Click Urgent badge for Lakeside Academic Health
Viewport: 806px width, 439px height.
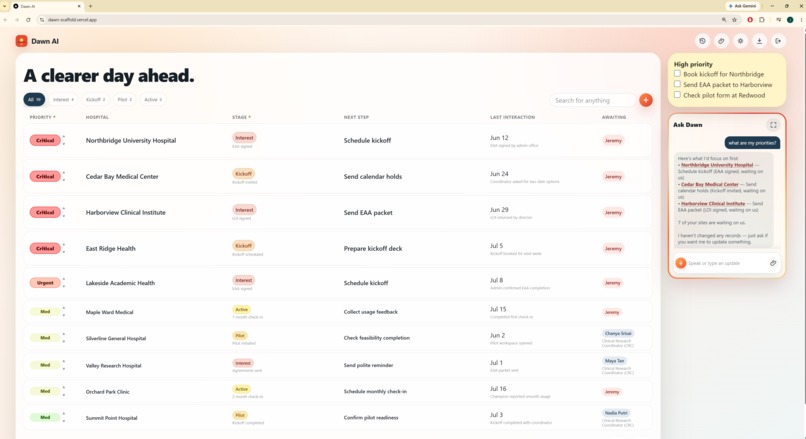45,283
